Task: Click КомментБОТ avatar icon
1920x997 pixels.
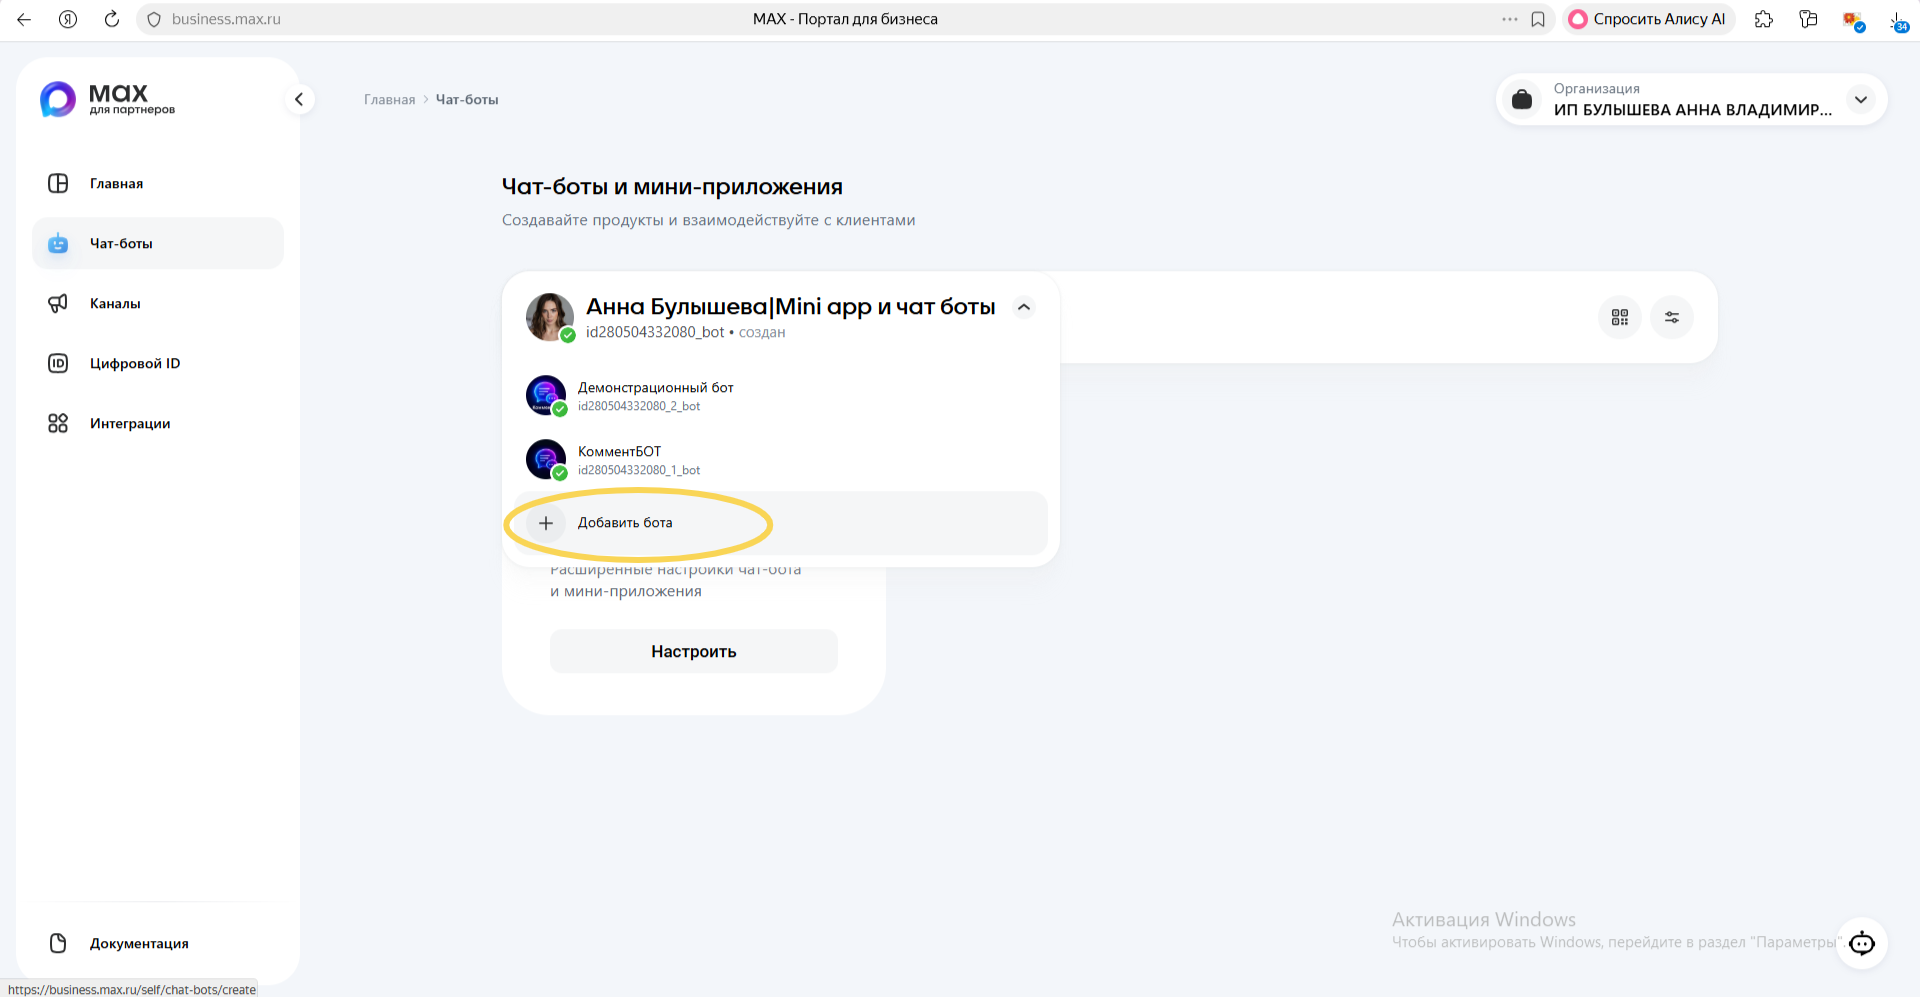Action: point(546,459)
